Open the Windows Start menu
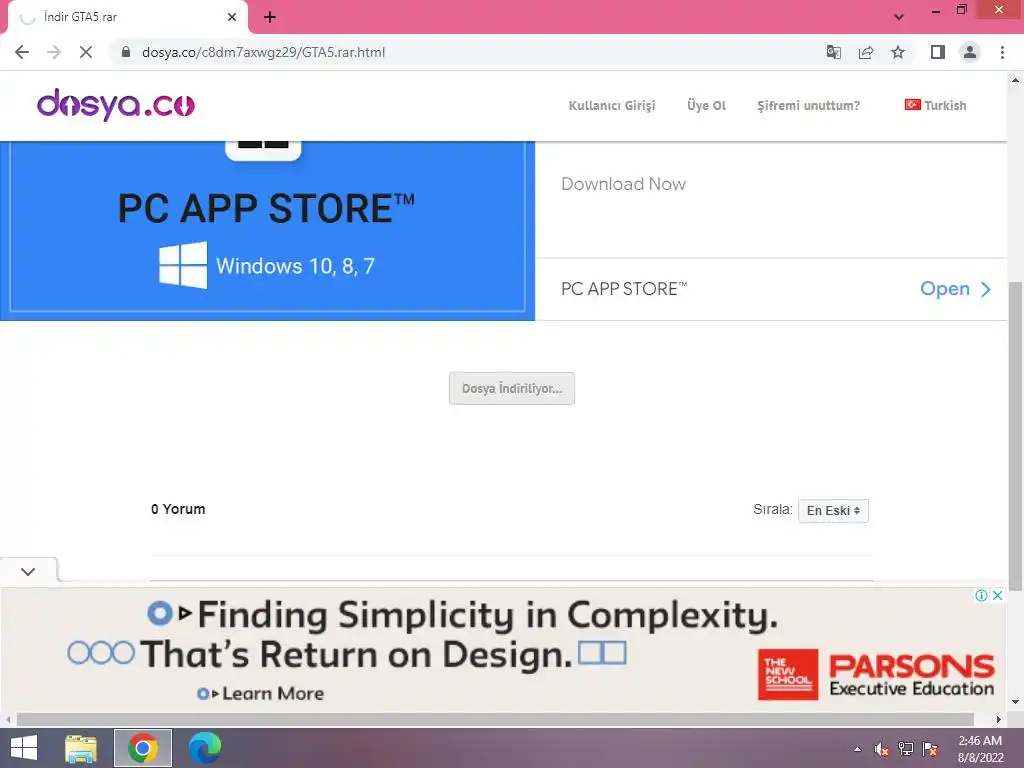 pos(24,748)
